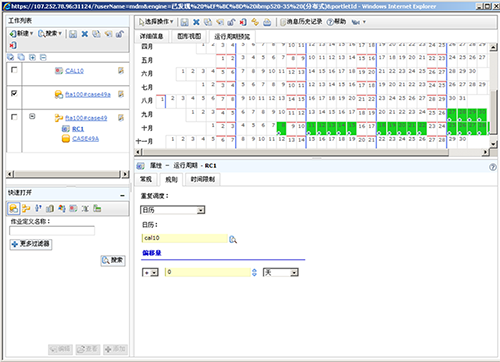This screenshot has width=500, height=362.
Task: Select the RC1 run cycle link
Action: pyautogui.click(x=78, y=129)
